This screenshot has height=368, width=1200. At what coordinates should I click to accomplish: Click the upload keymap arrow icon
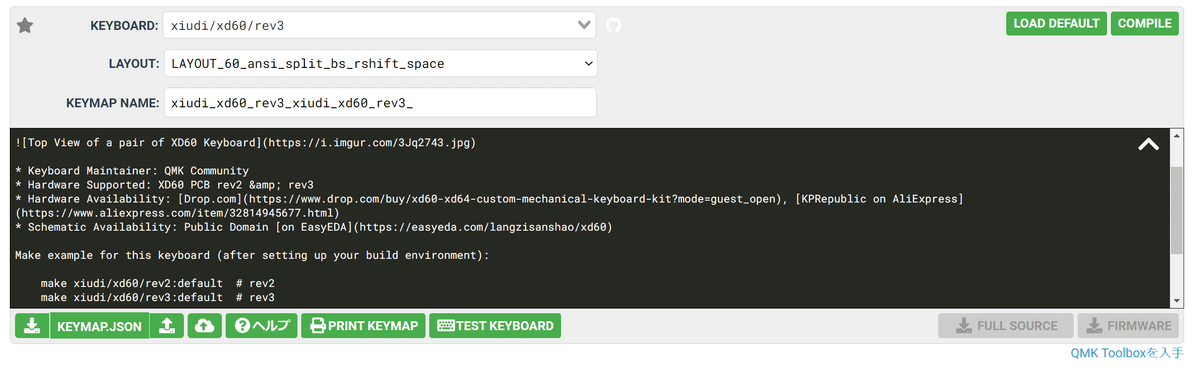click(167, 326)
